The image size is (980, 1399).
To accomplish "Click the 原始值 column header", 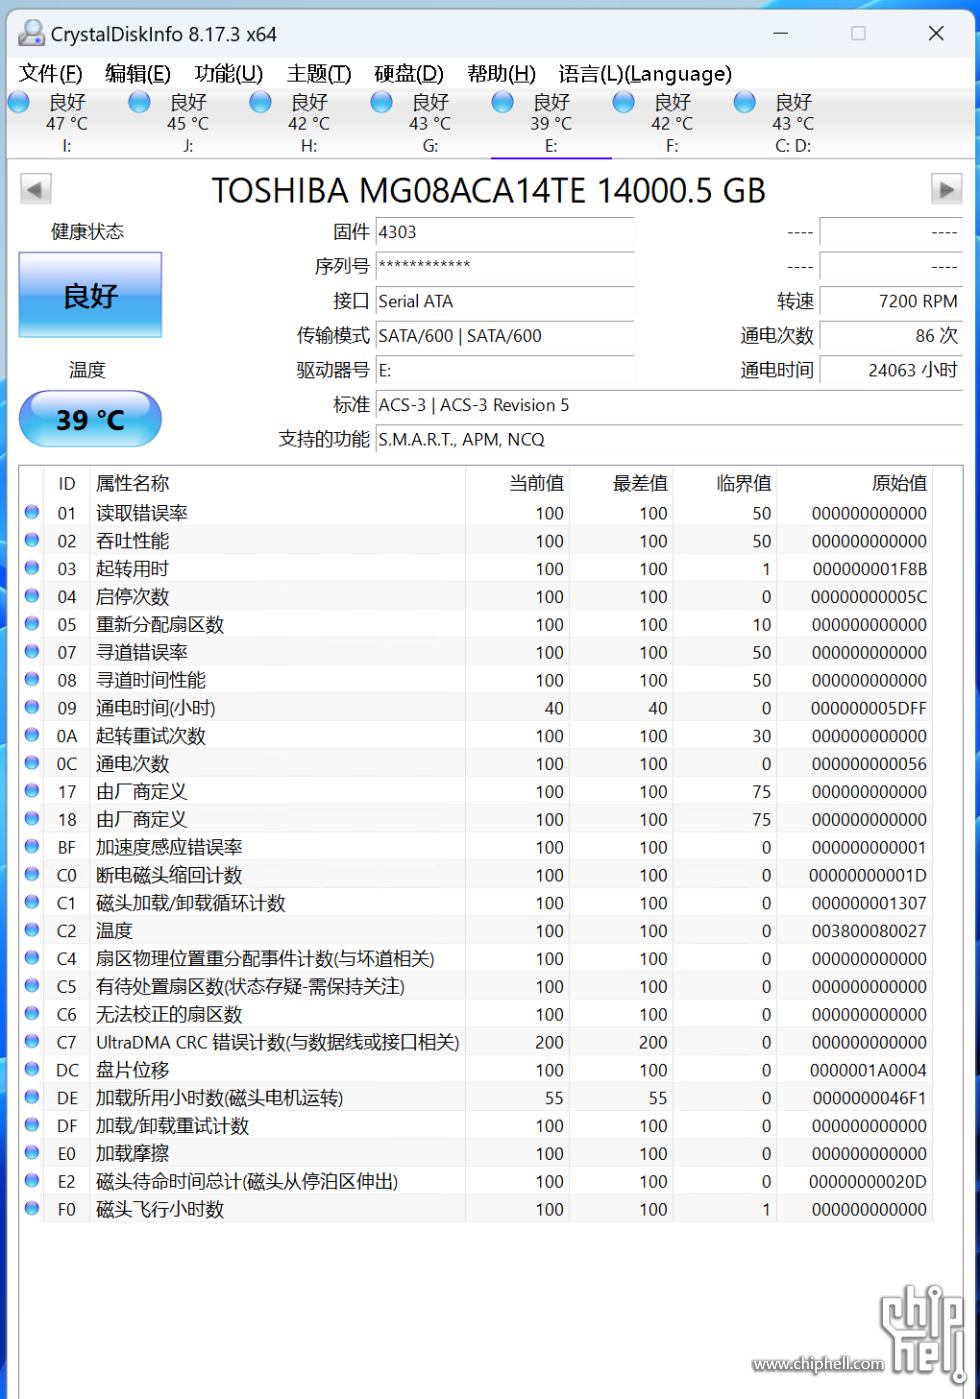I will pos(899,484).
